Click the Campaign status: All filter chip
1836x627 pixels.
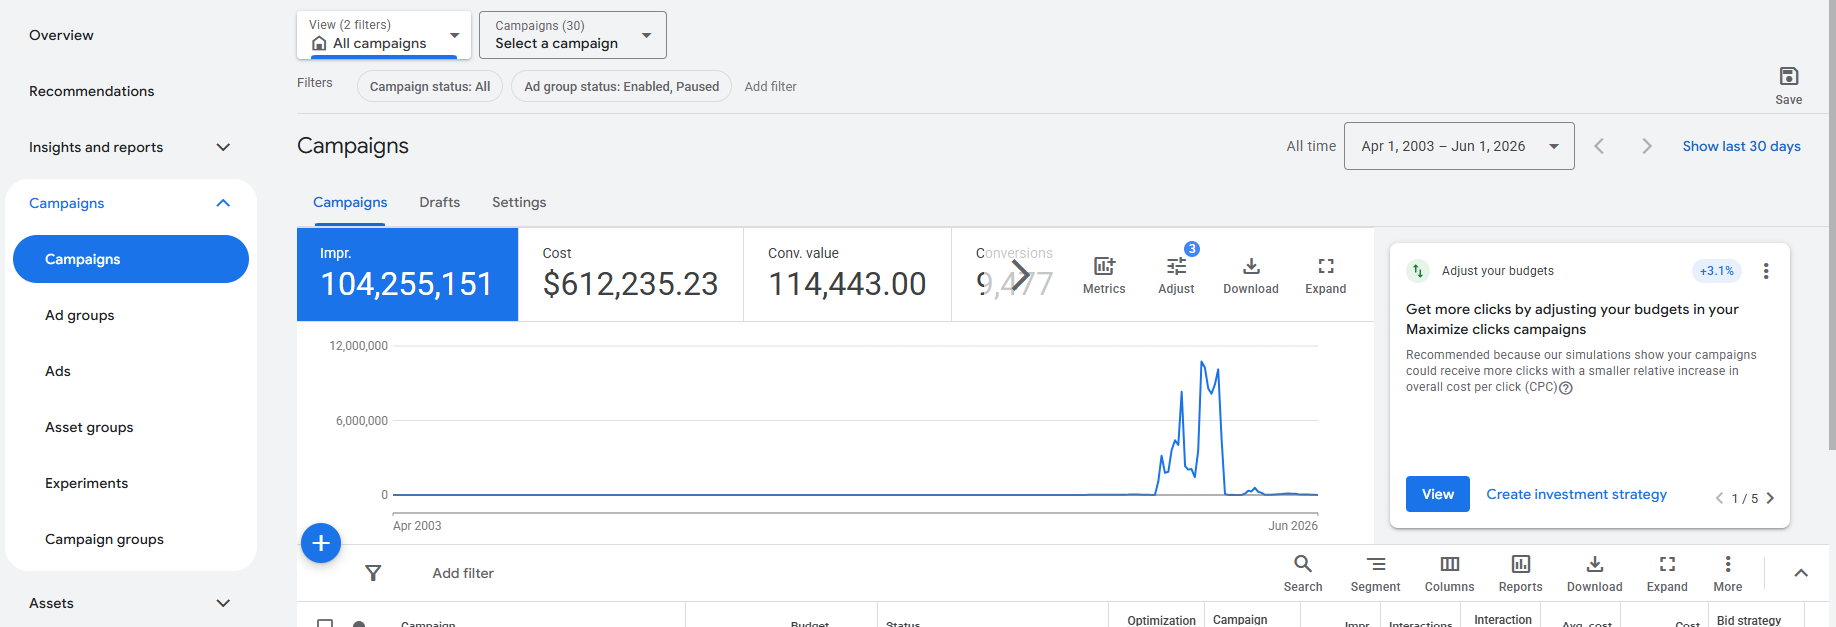coord(430,86)
